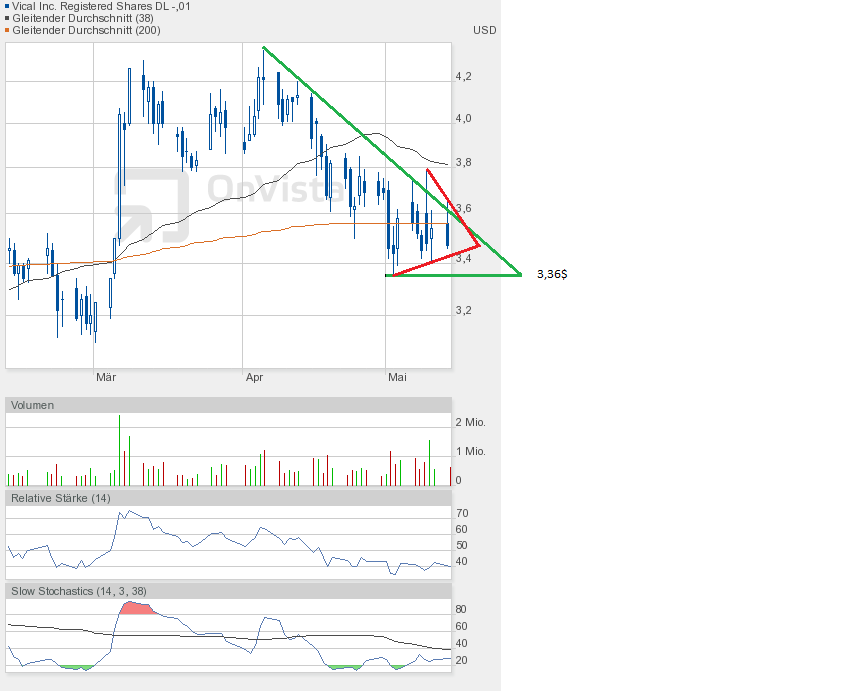Click the '3,36$' price annotation

click(552, 274)
